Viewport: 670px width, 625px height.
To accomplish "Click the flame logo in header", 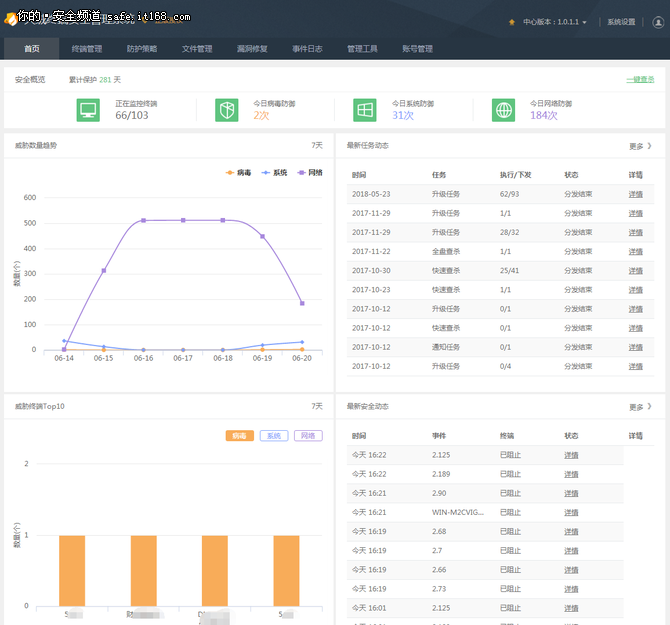I will pyautogui.click(x=10, y=18).
